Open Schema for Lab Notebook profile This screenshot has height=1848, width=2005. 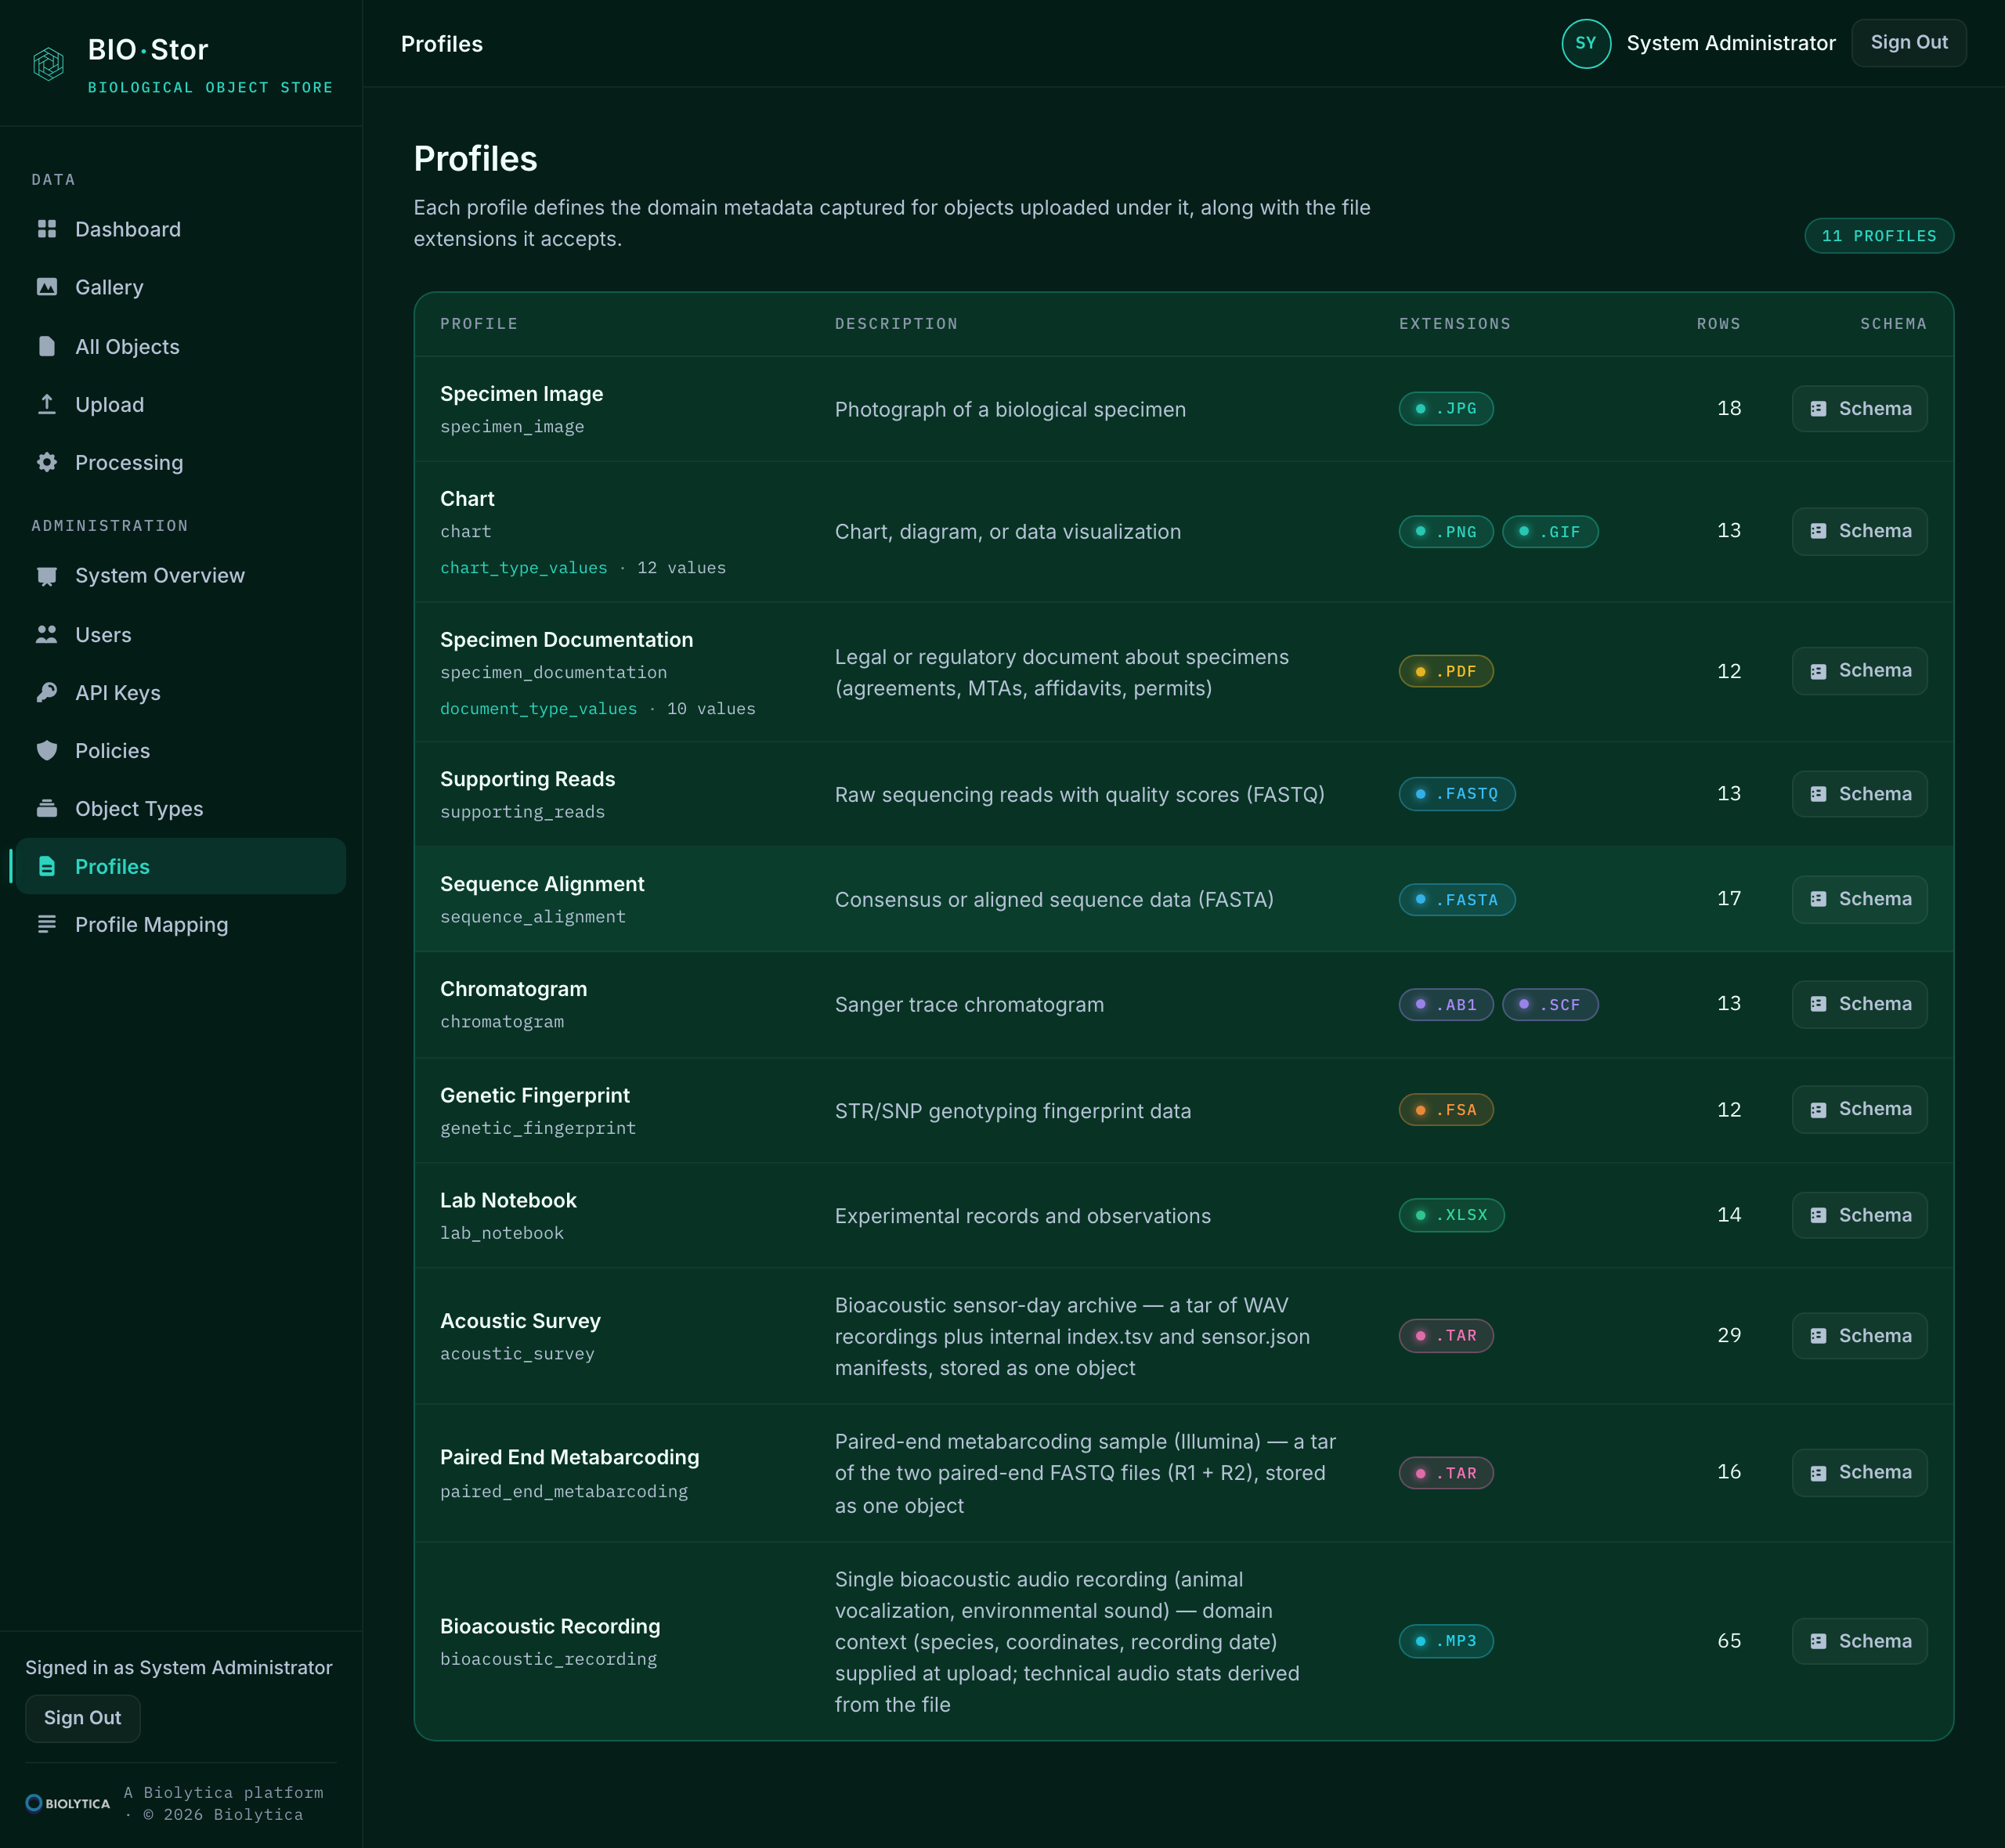(x=1859, y=1215)
